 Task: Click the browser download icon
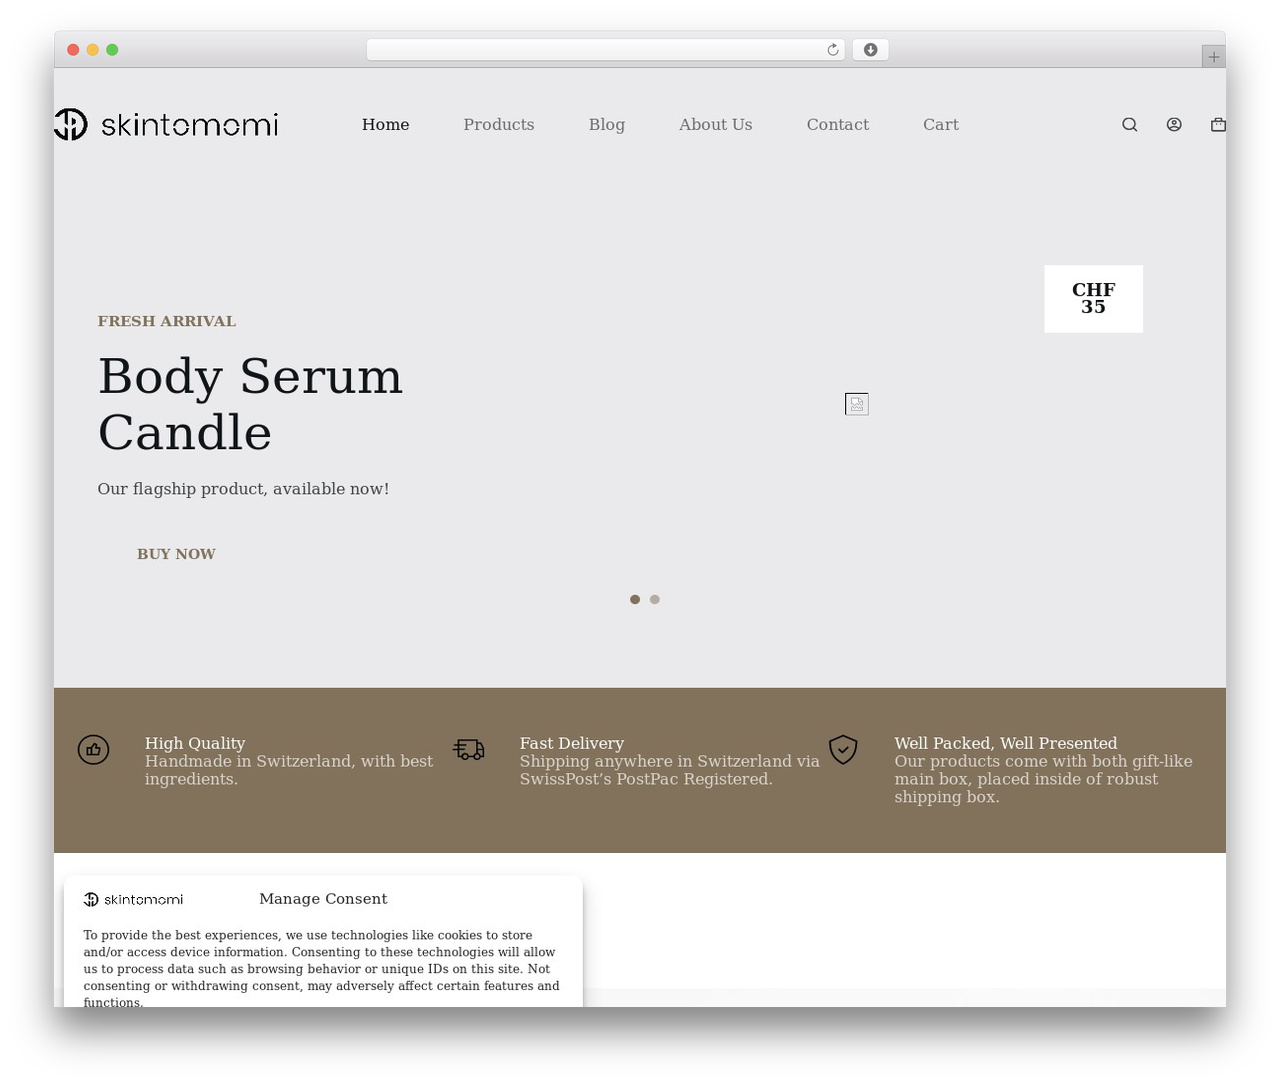pos(870,50)
